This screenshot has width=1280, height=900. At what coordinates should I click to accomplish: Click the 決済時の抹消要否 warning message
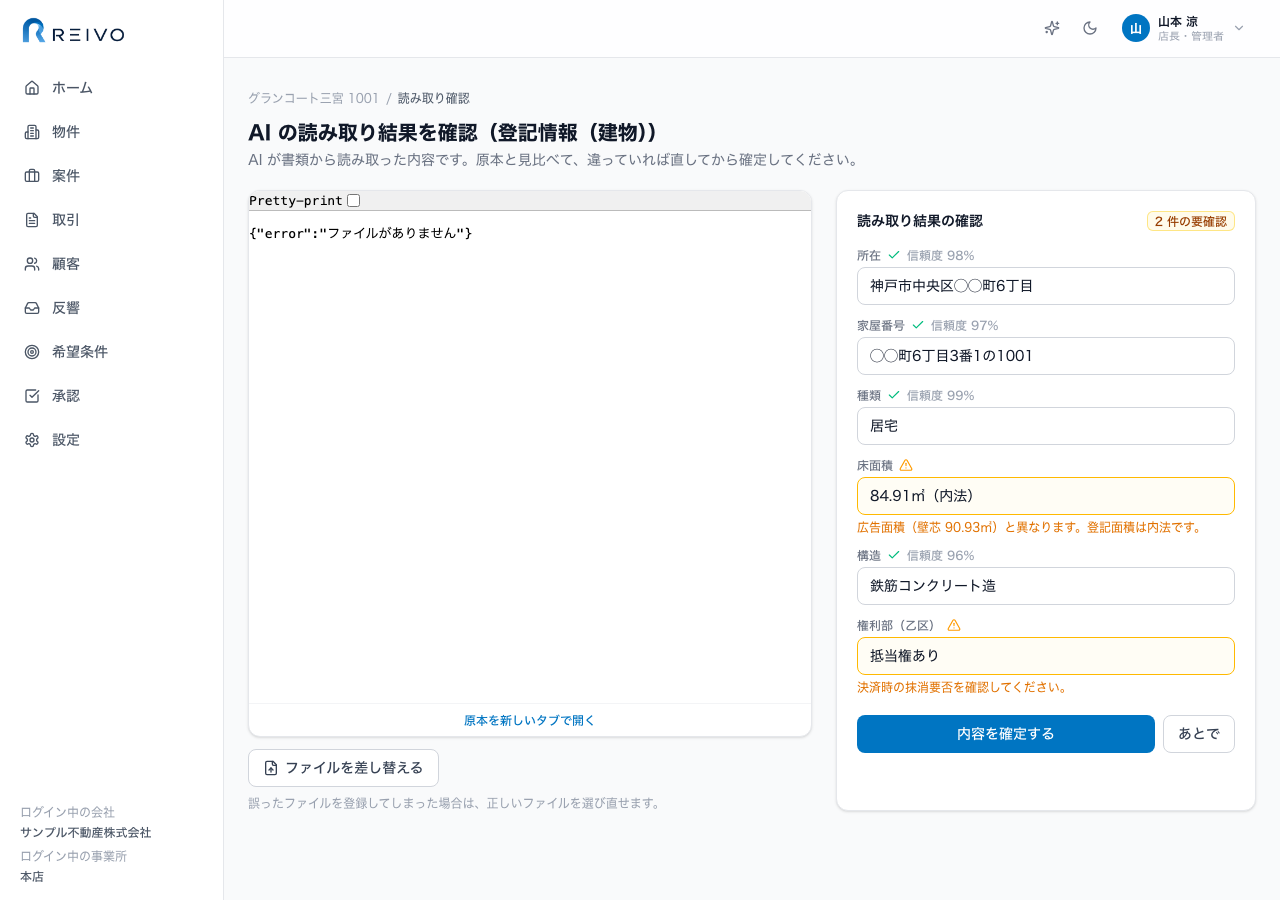(963, 687)
